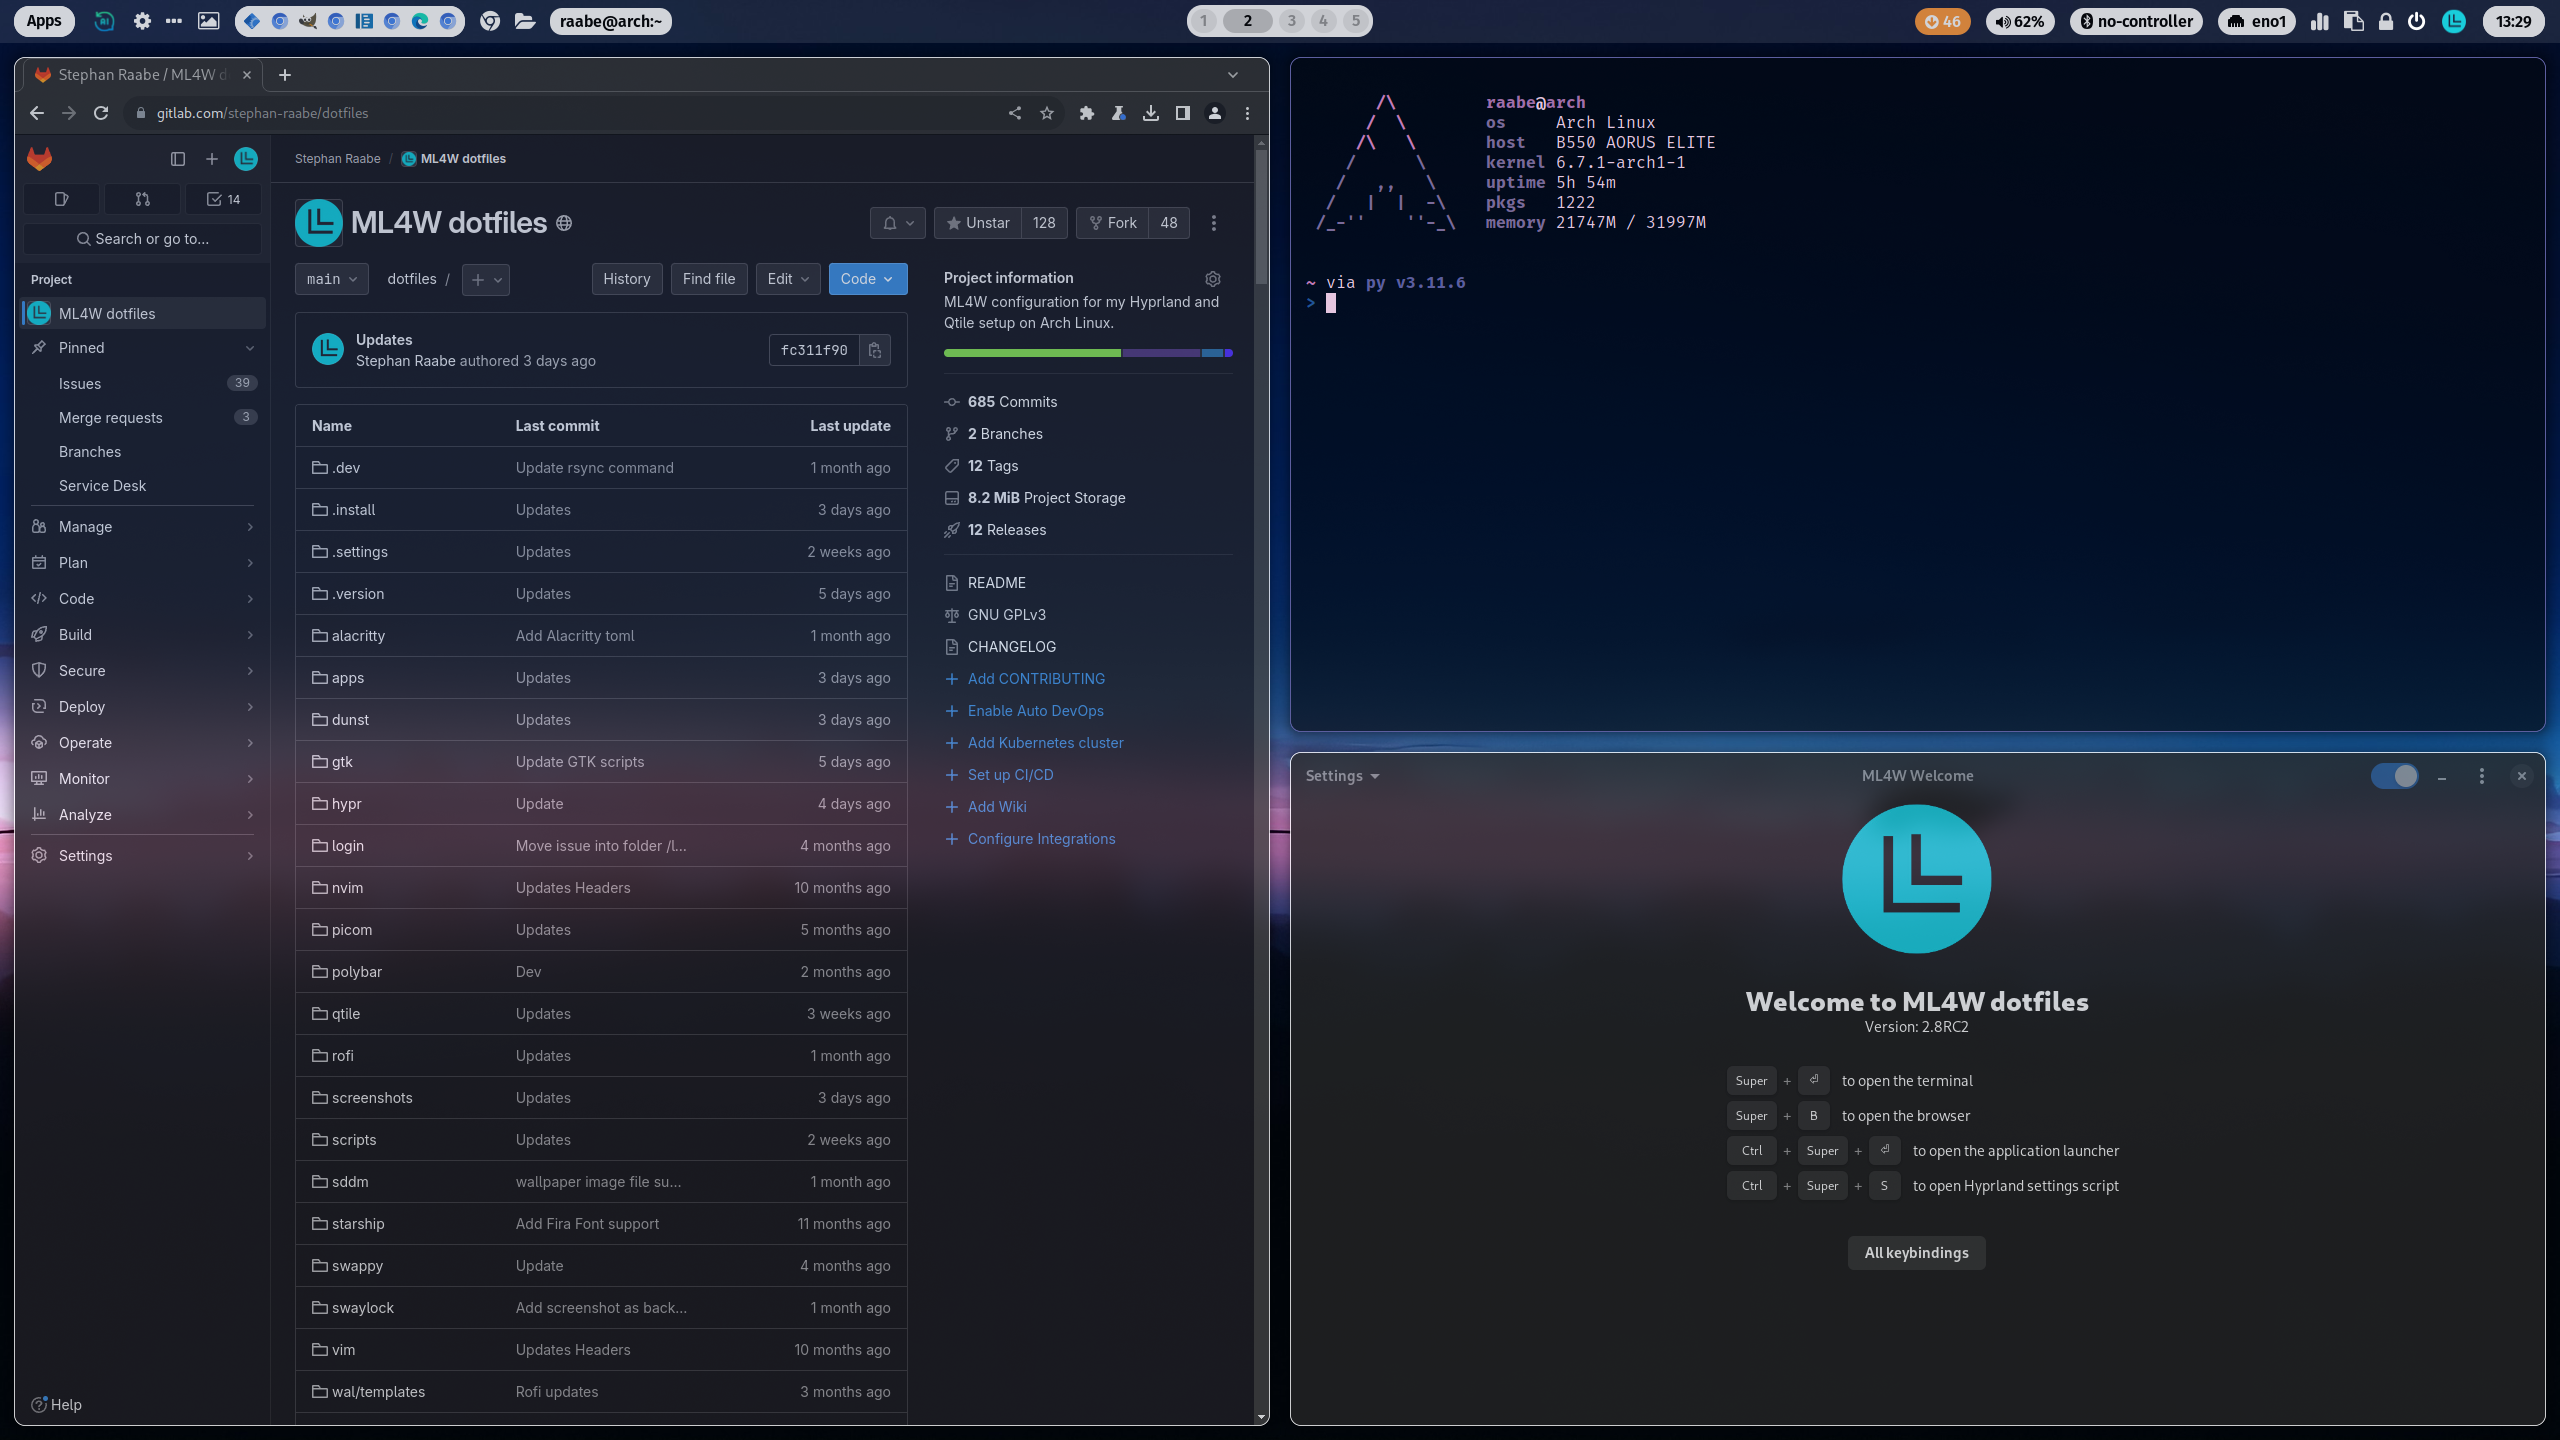Toggle the ML4W Welcome switch
2560x1440 pixels.
click(2395, 776)
